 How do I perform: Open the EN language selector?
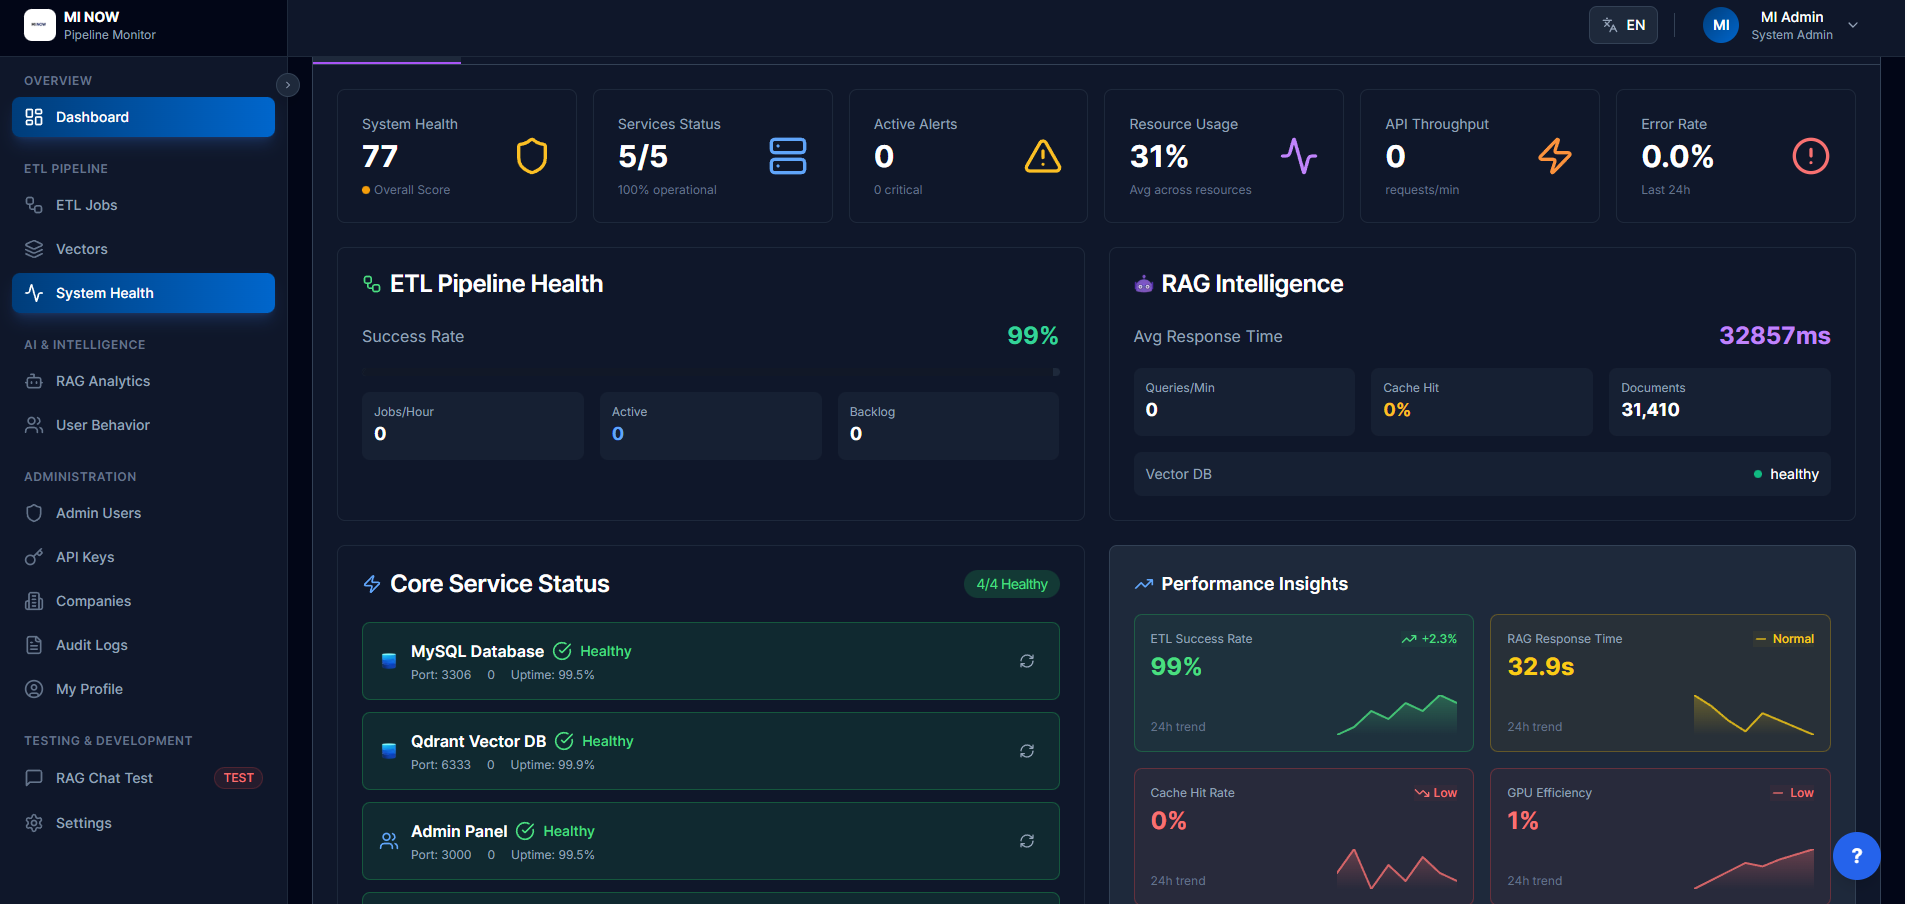coord(1623,25)
